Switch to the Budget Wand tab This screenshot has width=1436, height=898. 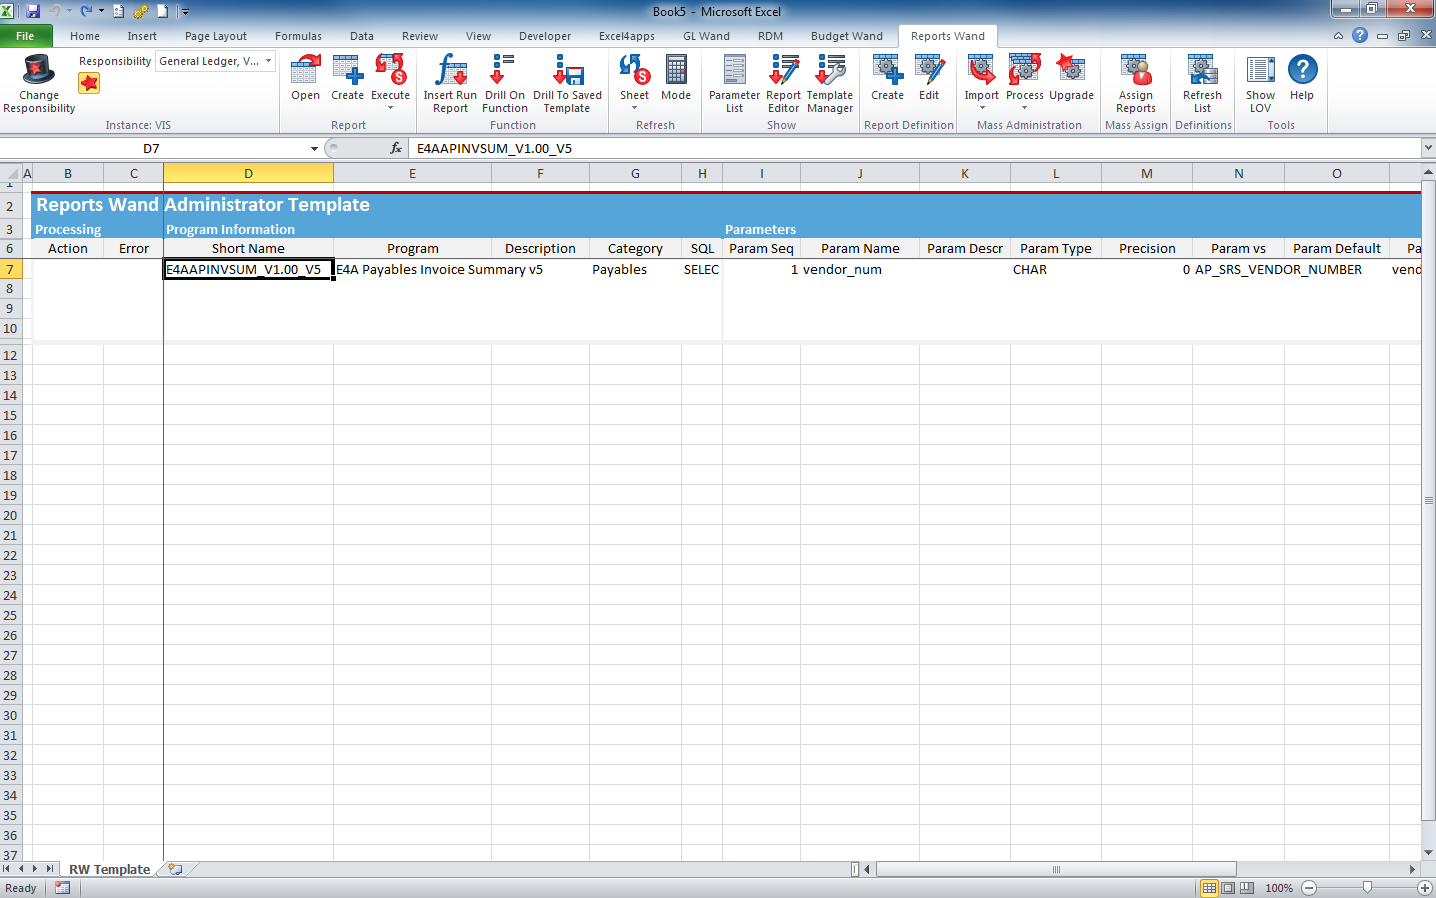(847, 36)
